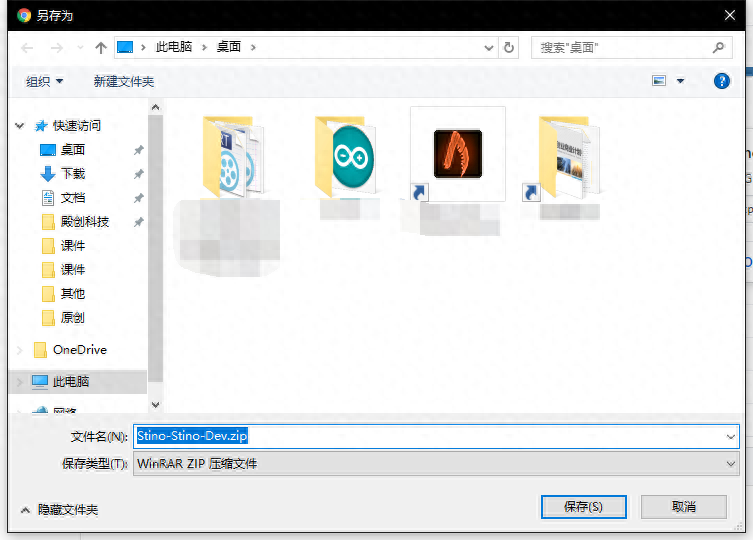Image resolution: width=753 pixels, height=540 pixels.
Task: Click the pin icon beside 文档
Action: 138,198
